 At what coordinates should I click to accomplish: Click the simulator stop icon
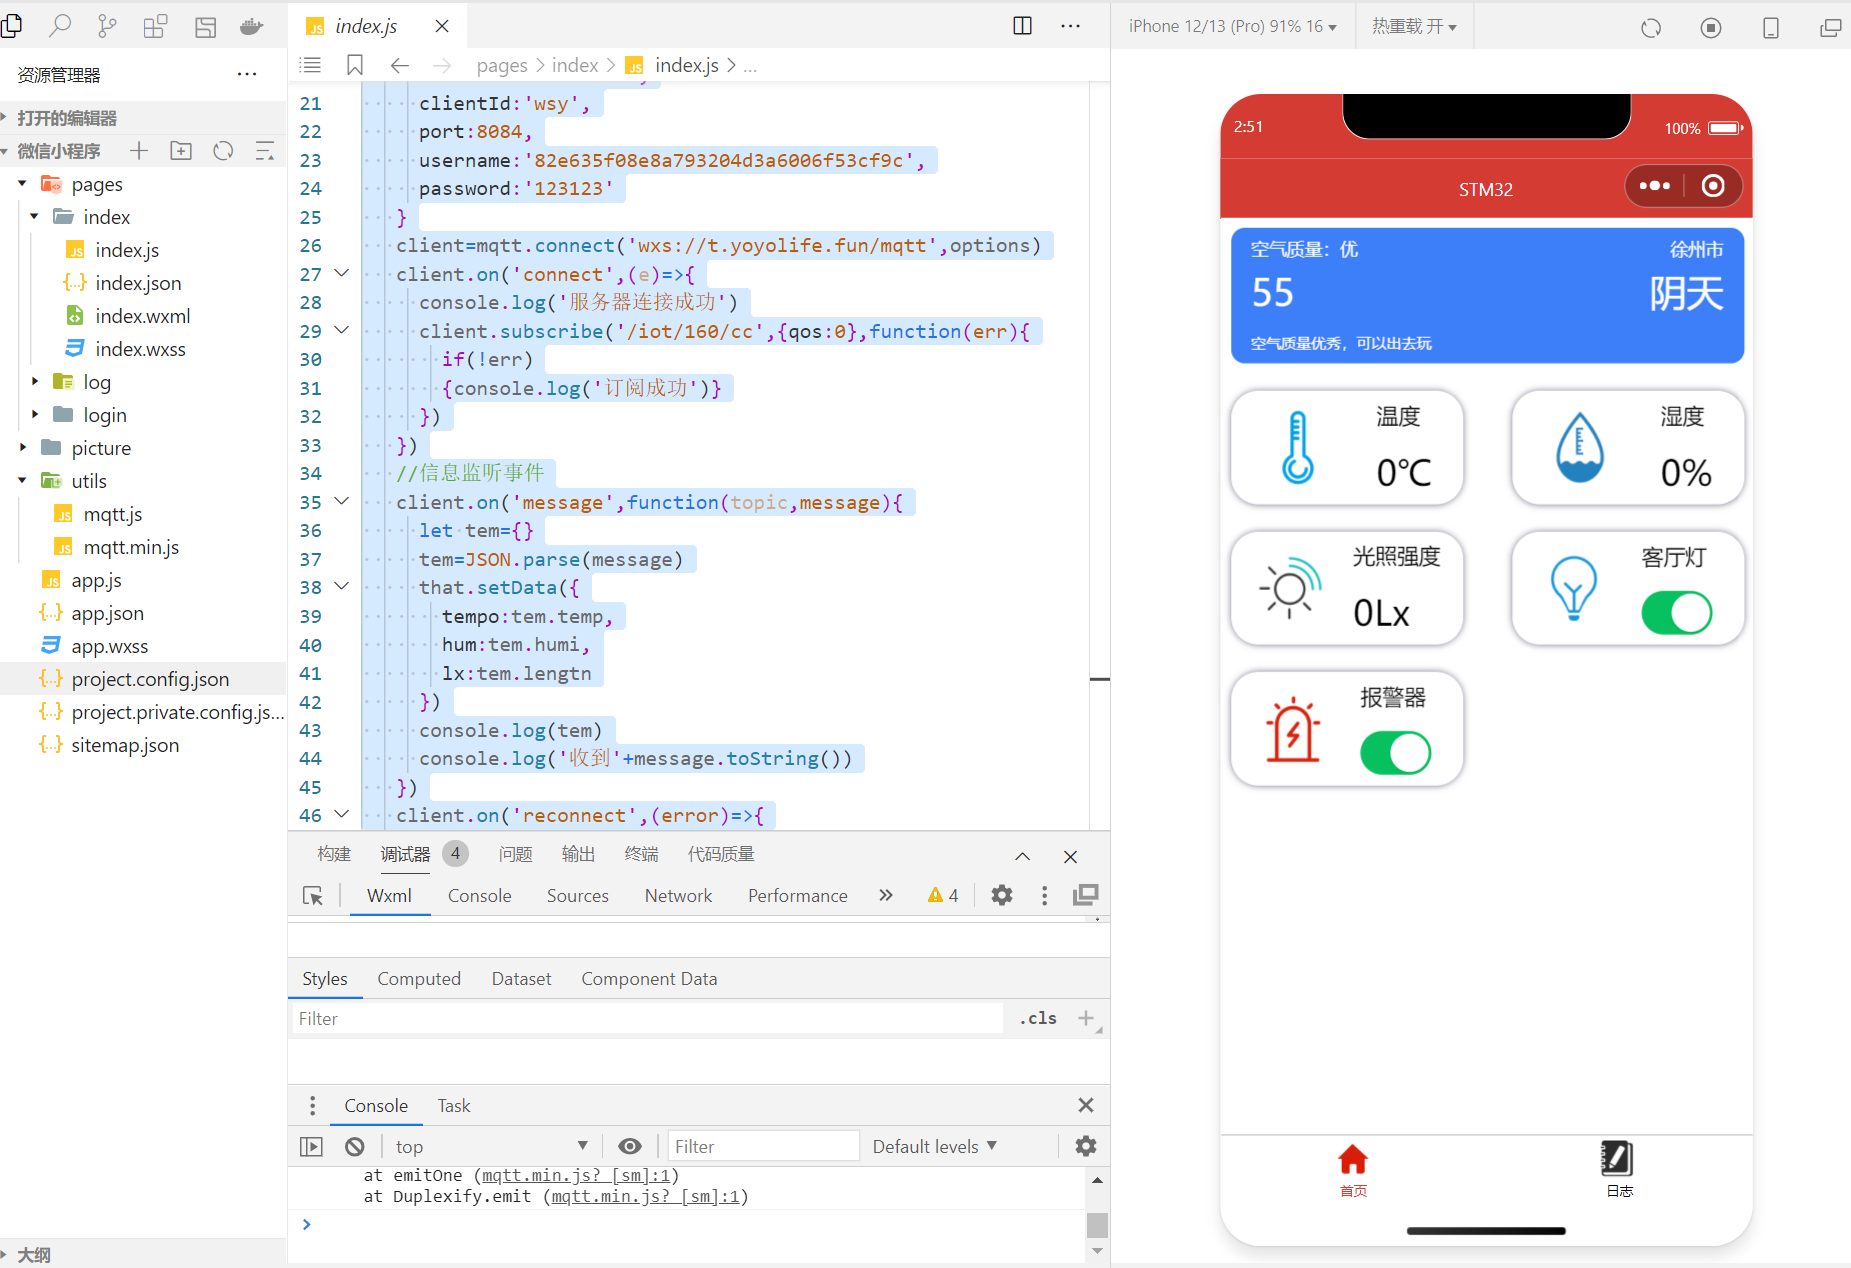pos(1711,28)
